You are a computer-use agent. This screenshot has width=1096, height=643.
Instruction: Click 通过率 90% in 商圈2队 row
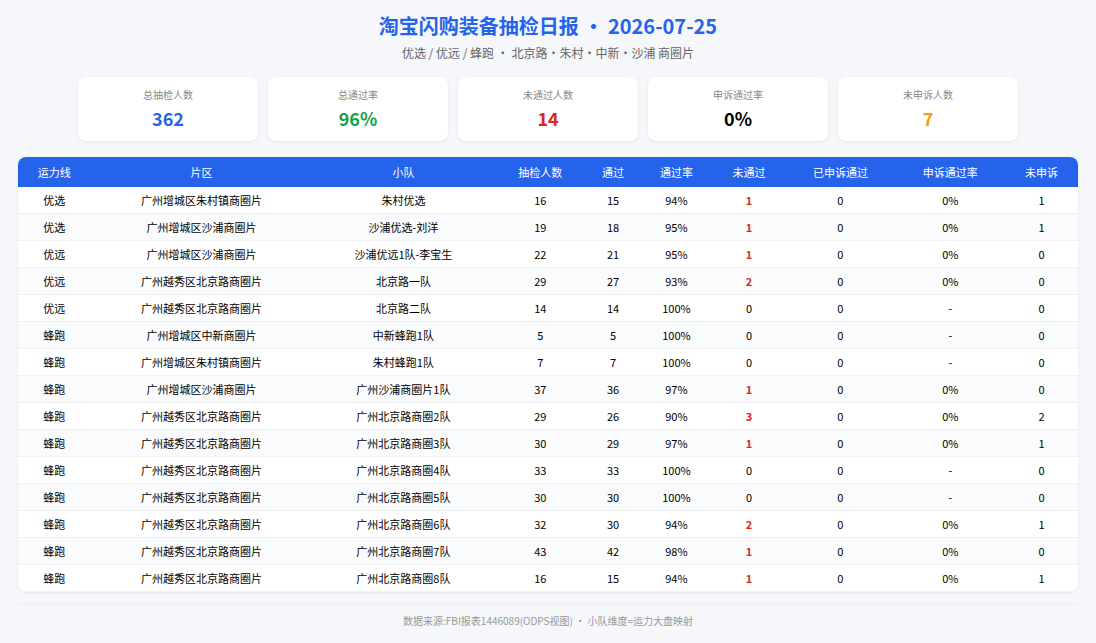676,417
